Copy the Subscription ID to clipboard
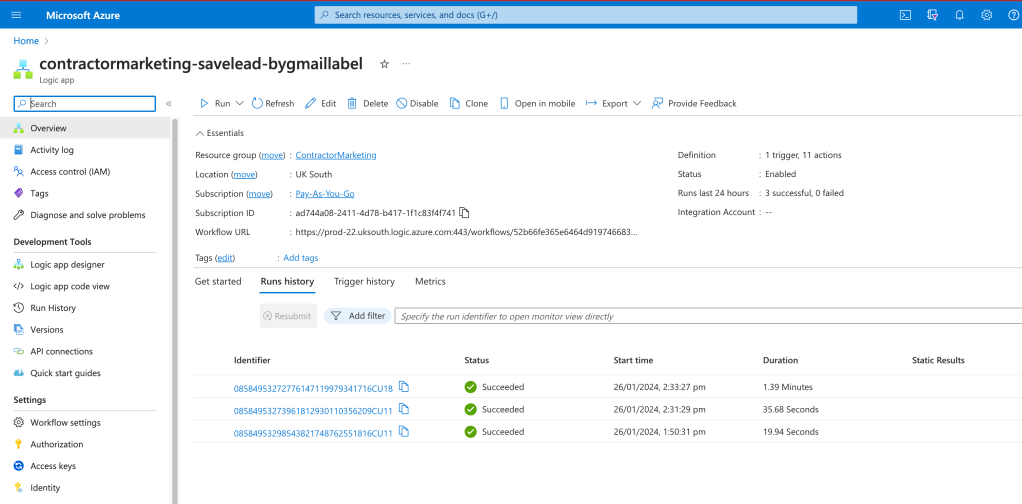Image resolution: width=1022 pixels, height=504 pixels. pyautogui.click(x=464, y=213)
